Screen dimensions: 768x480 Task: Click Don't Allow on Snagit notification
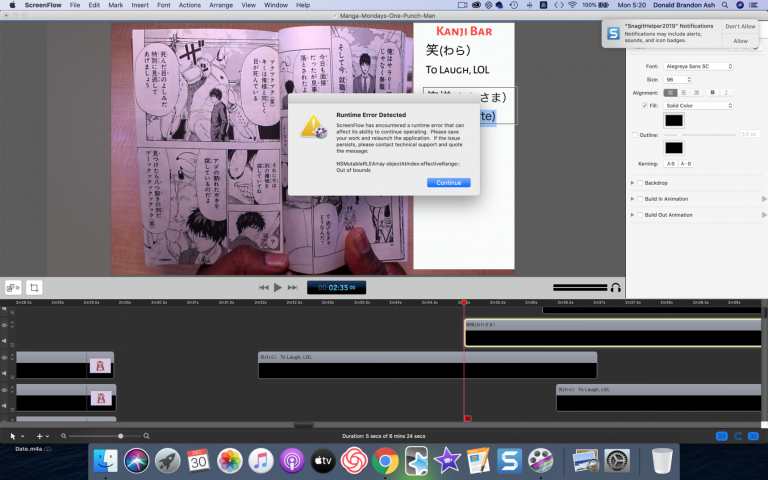(x=740, y=26)
